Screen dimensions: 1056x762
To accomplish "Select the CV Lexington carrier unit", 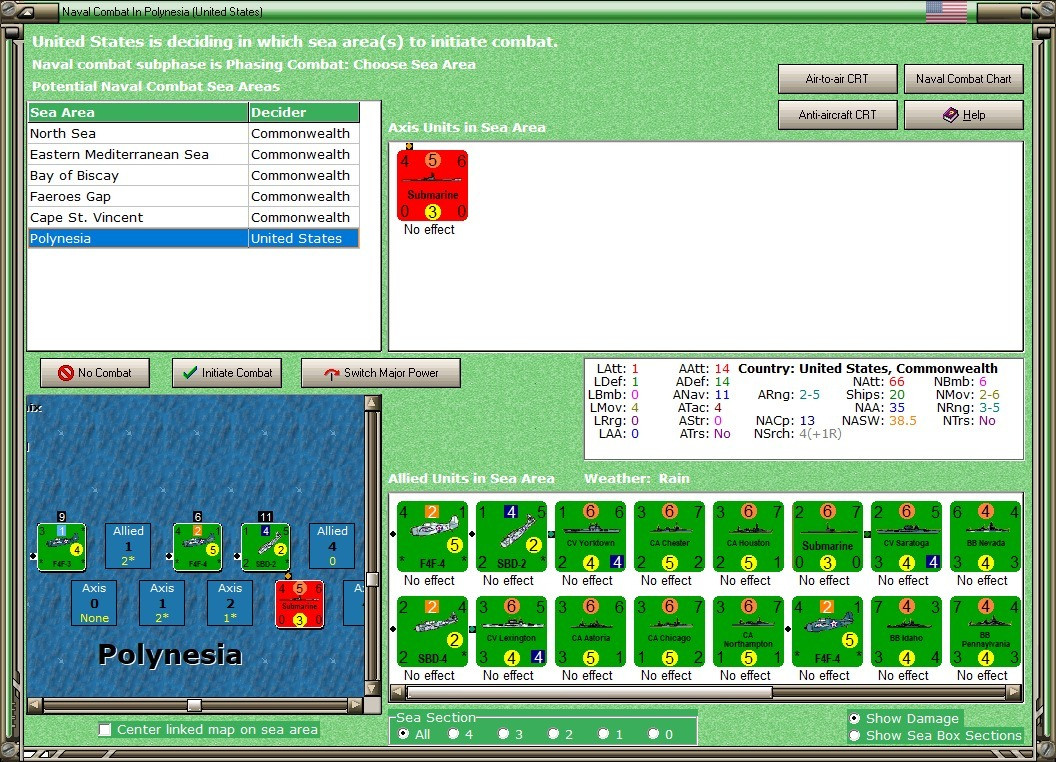I will pyautogui.click(x=512, y=631).
